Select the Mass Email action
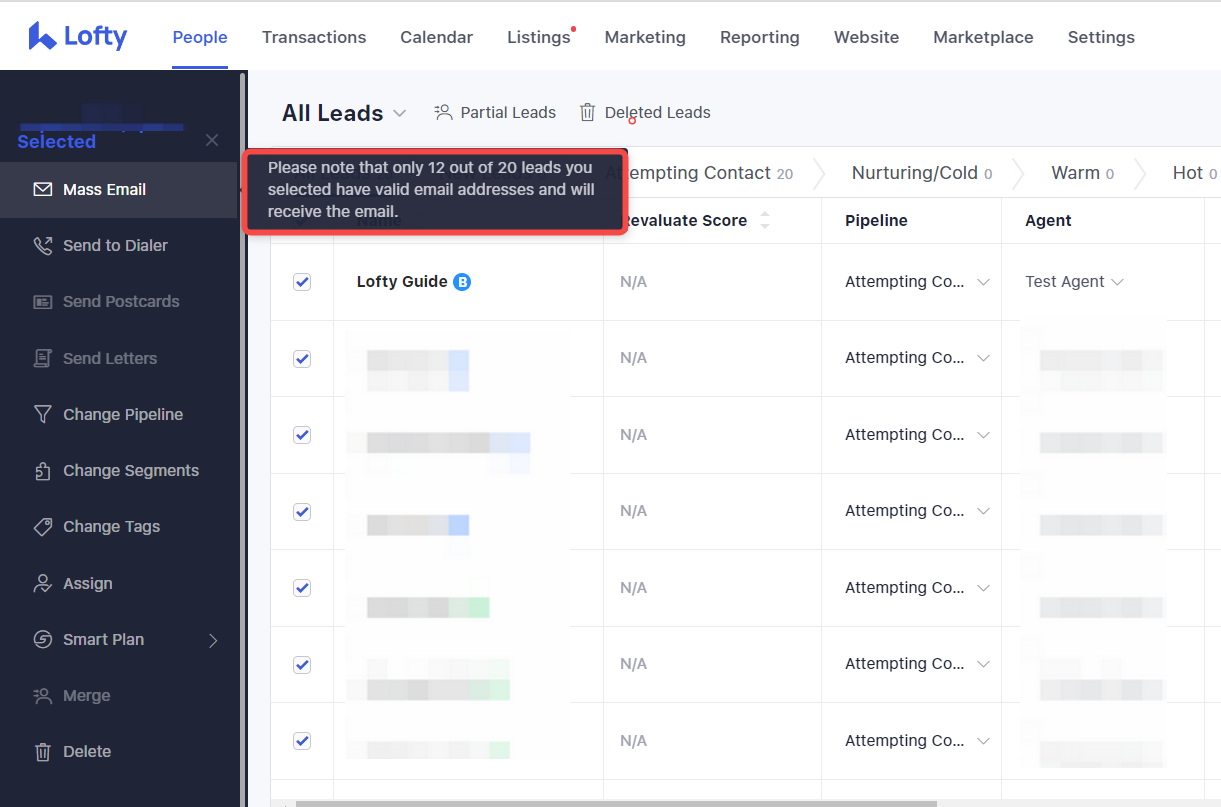Viewport: 1221px width, 807px height. [118, 189]
